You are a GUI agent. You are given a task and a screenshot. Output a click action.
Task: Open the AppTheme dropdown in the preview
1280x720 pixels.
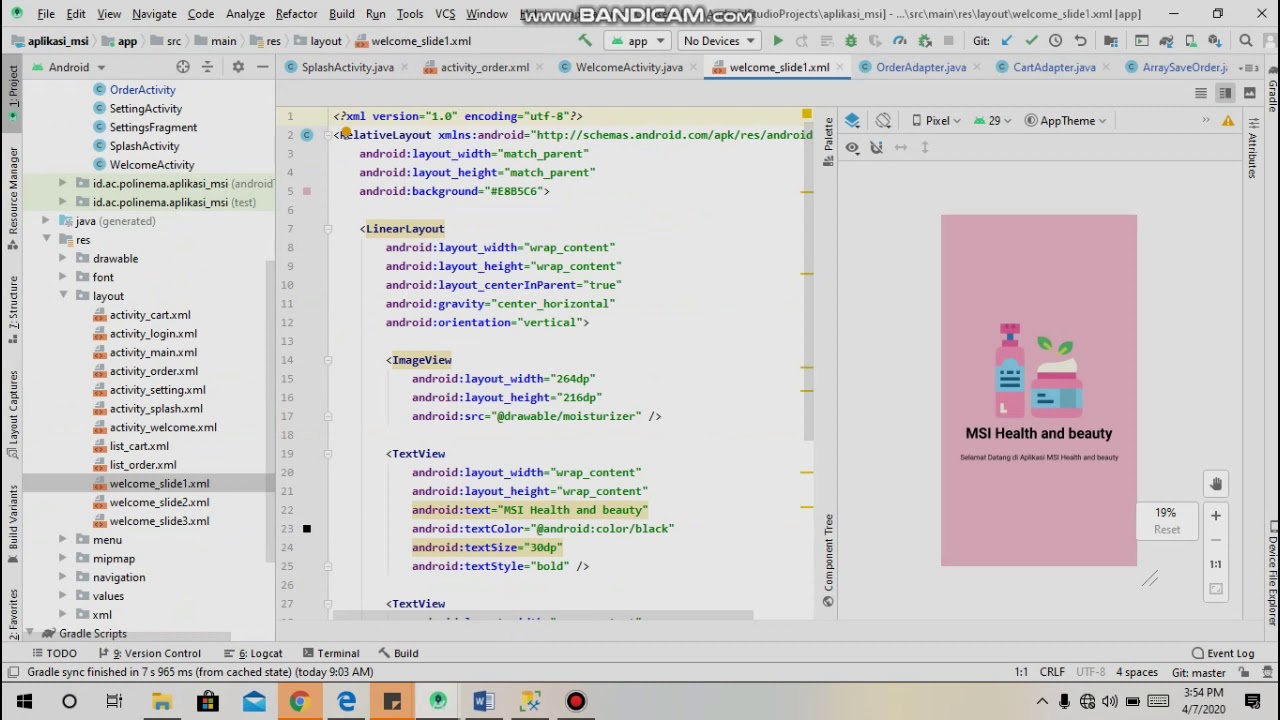1066,121
